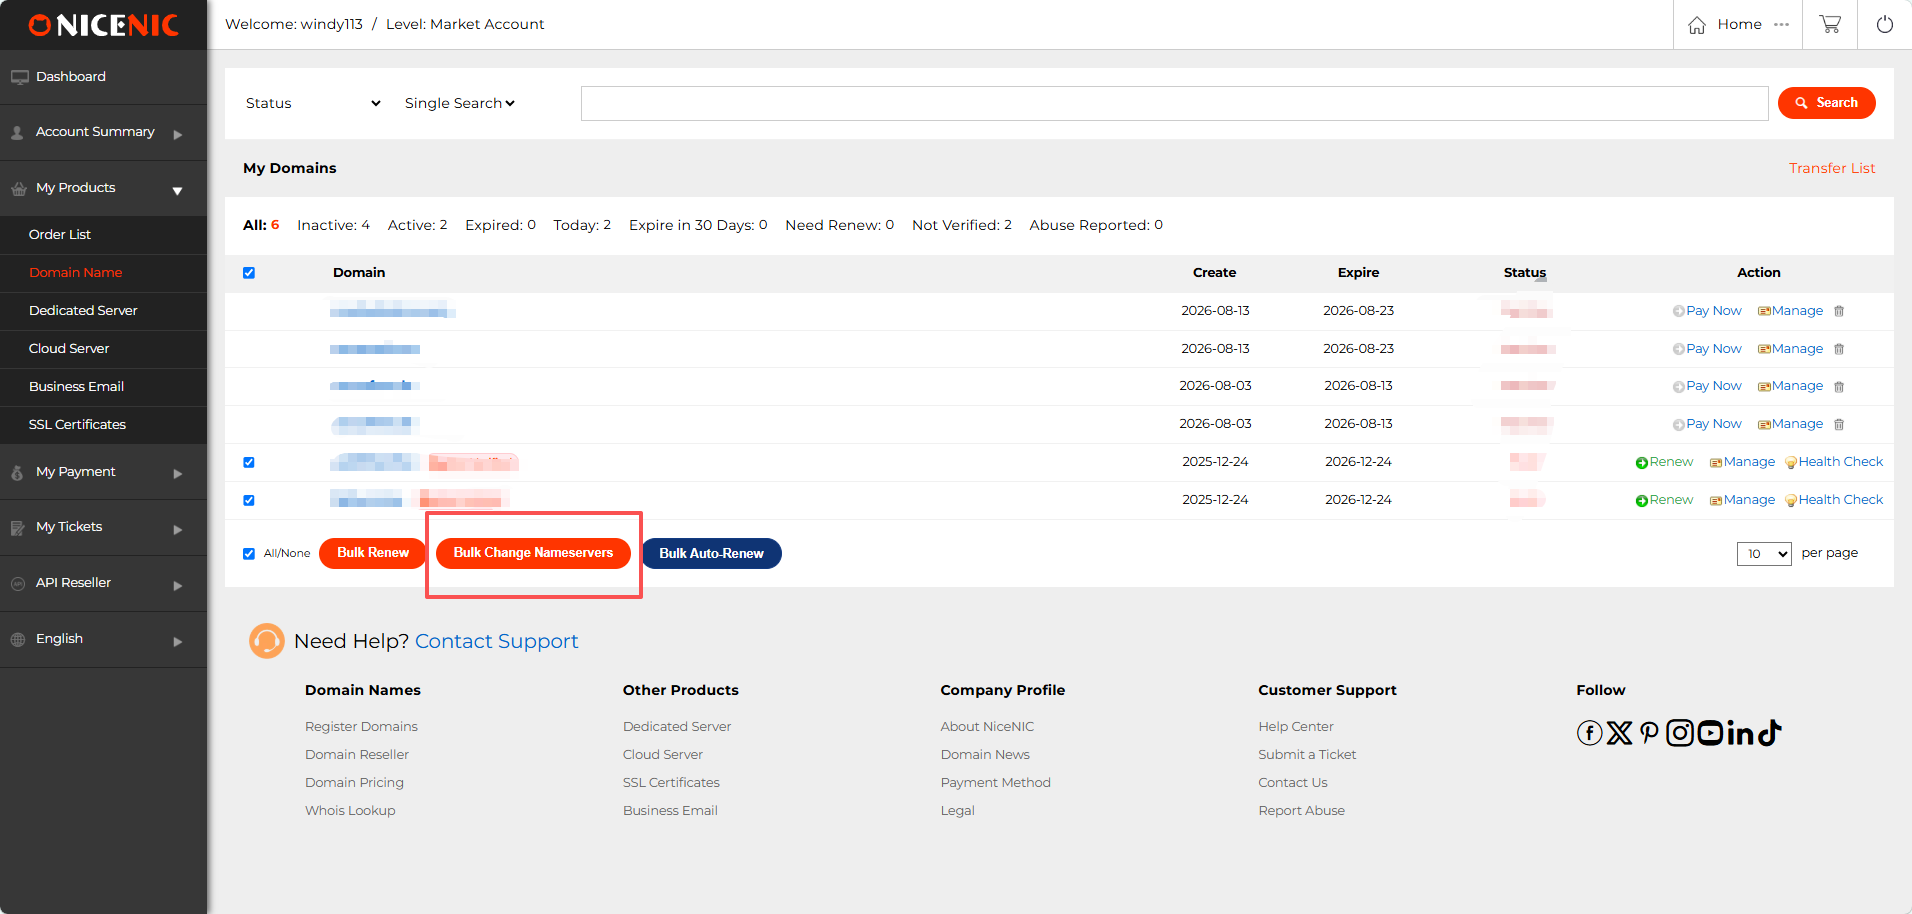
Task: Expand My Payment submenu arrow
Action: [178, 474]
